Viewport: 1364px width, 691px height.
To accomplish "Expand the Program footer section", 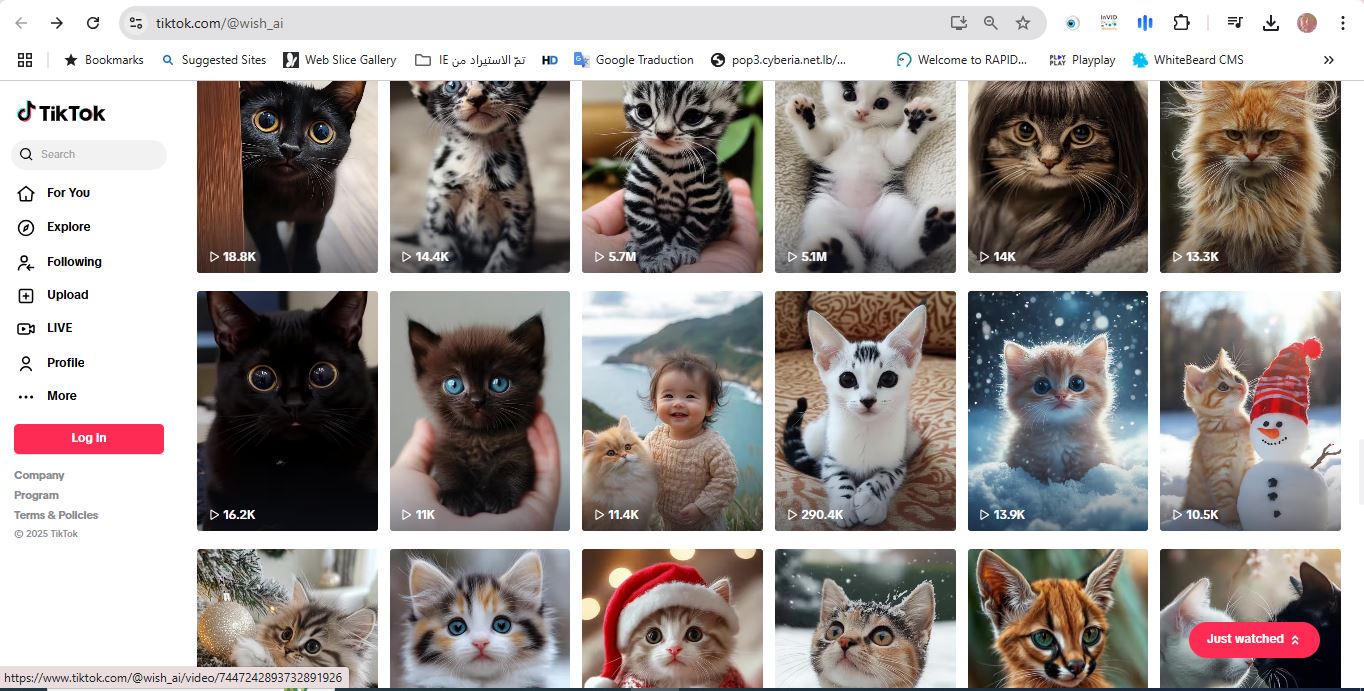I will (36, 495).
